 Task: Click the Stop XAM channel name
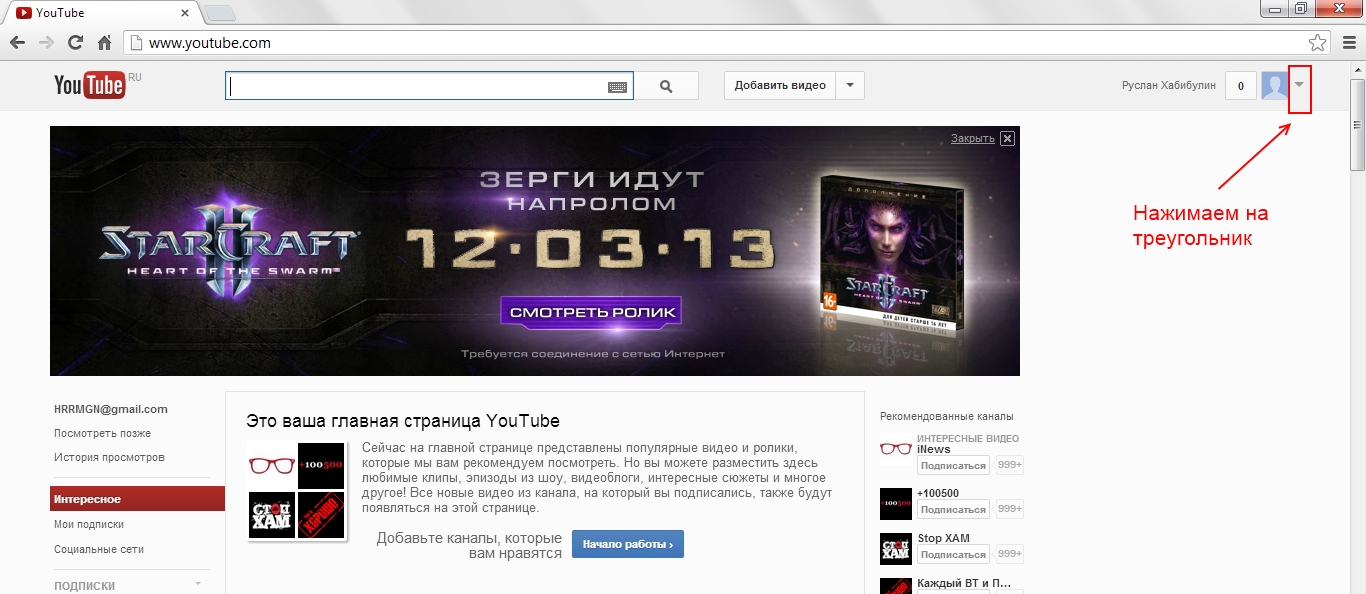coord(943,538)
